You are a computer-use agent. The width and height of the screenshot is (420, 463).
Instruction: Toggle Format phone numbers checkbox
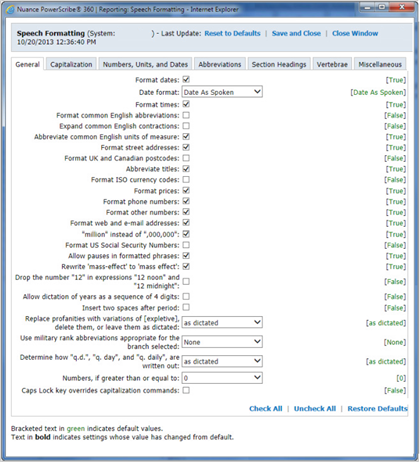pyautogui.click(x=186, y=201)
